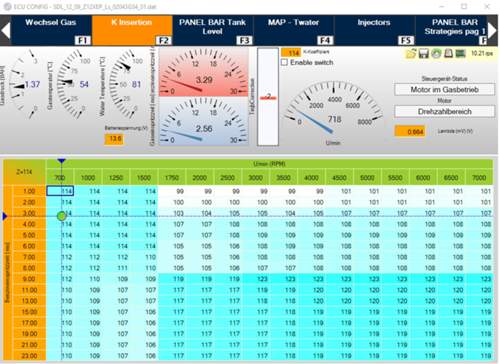This screenshot has height=364, width=500.
Task: Select the 3000 RPM column header
Action: coord(255,177)
